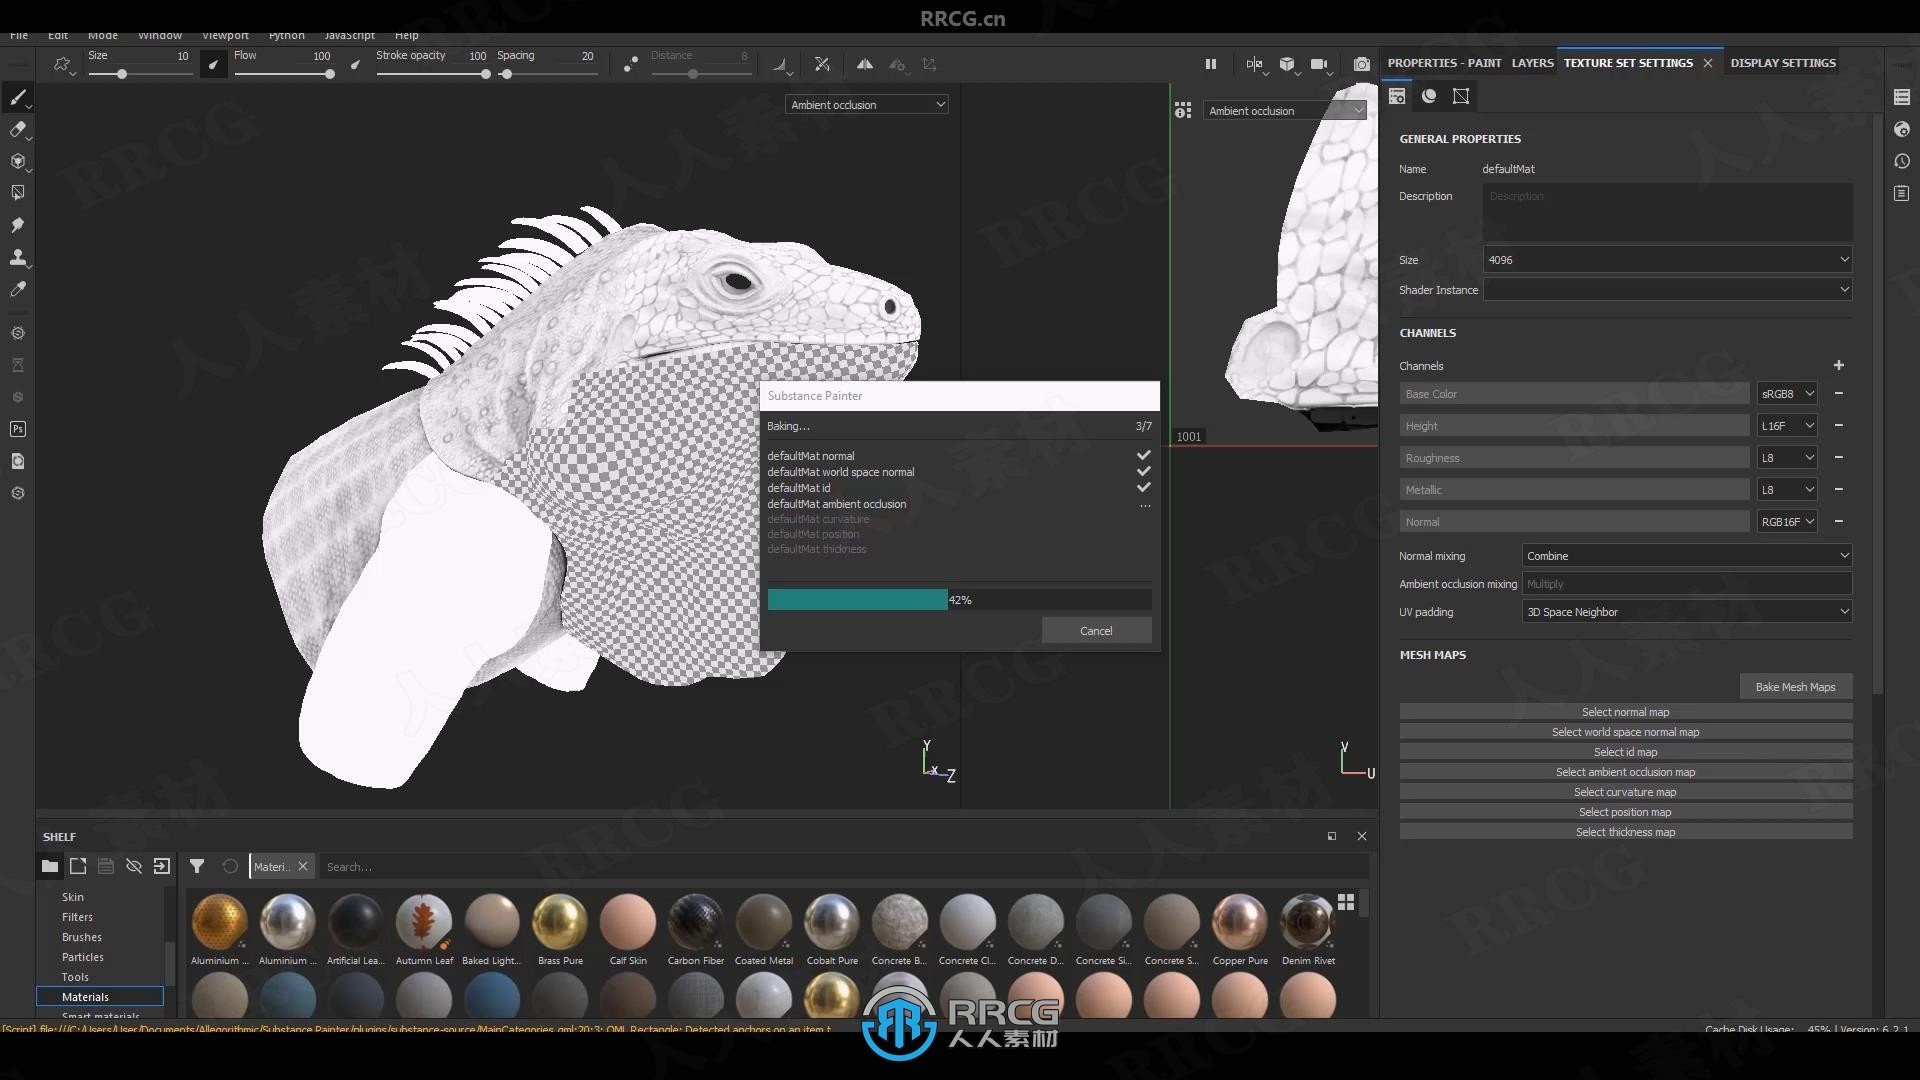Viewport: 1920px width, 1080px height.
Task: Select the Smudge tool
Action: tap(18, 225)
